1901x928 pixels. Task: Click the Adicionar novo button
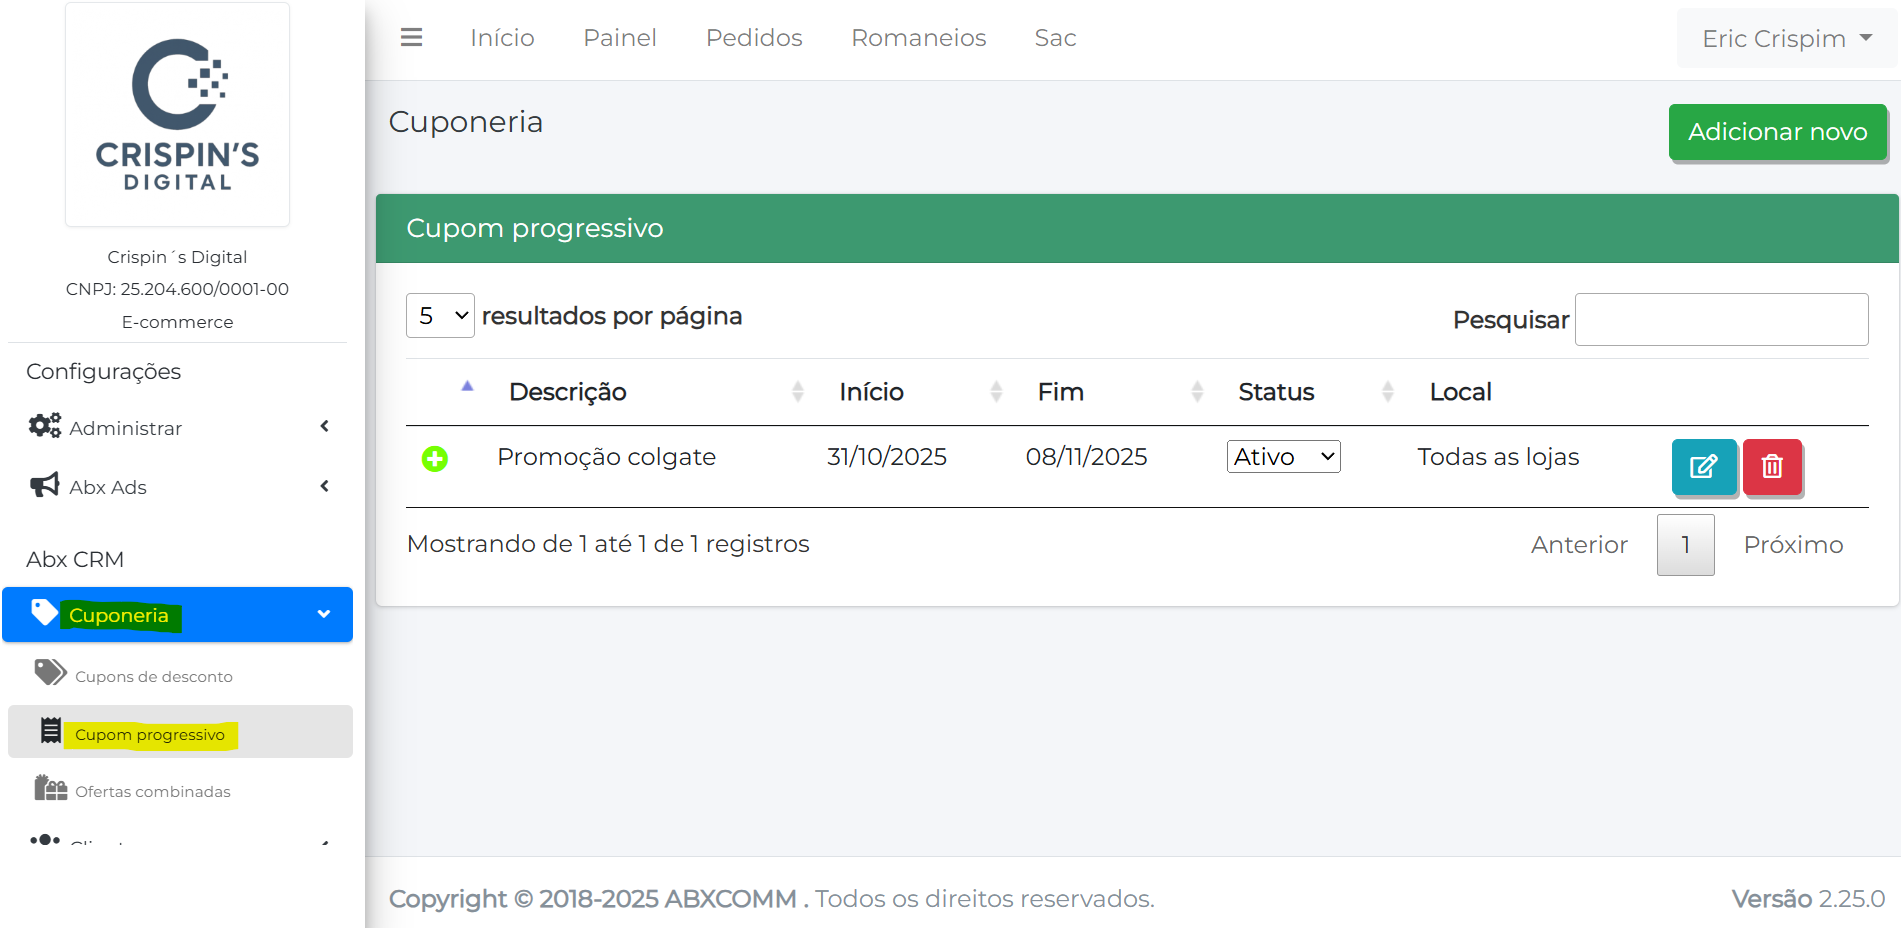[1777, 132]
